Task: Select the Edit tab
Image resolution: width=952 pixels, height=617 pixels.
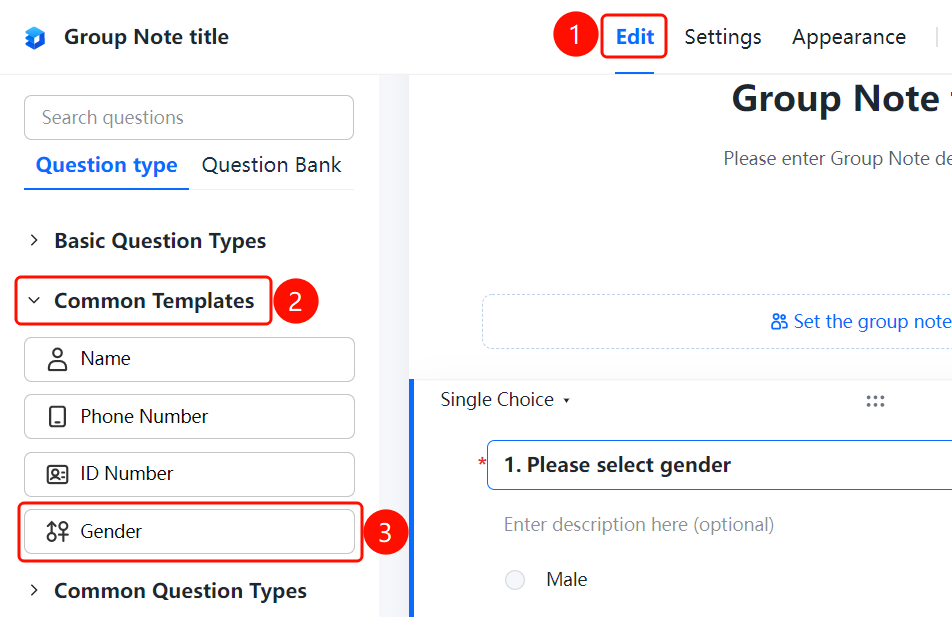Action: [634, 37]
